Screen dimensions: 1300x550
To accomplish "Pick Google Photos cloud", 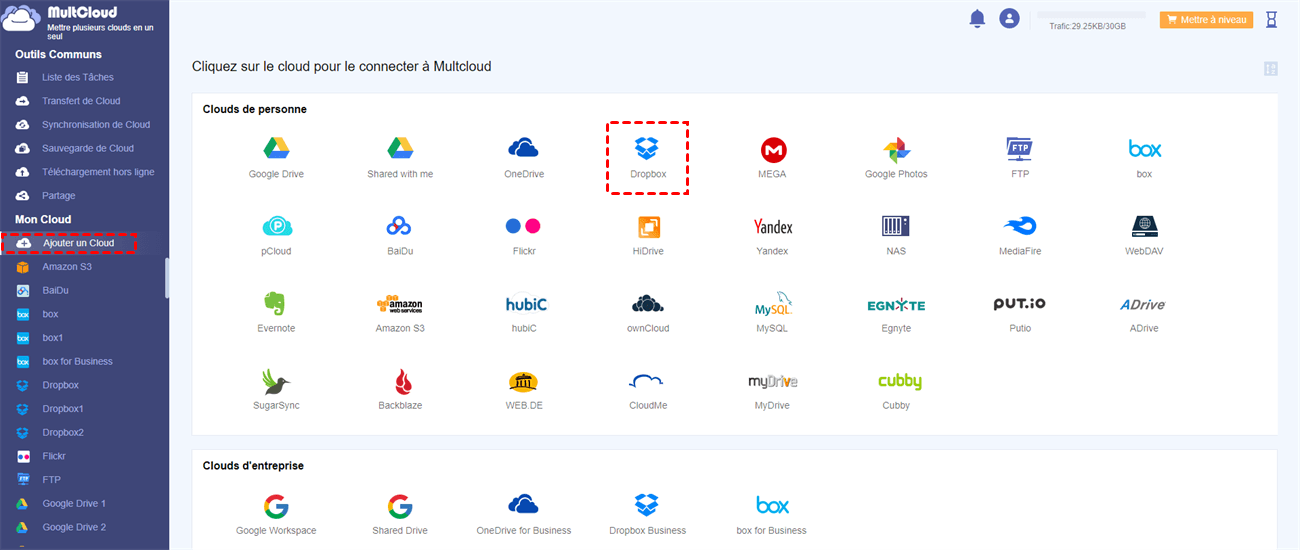I will [896, 158].
